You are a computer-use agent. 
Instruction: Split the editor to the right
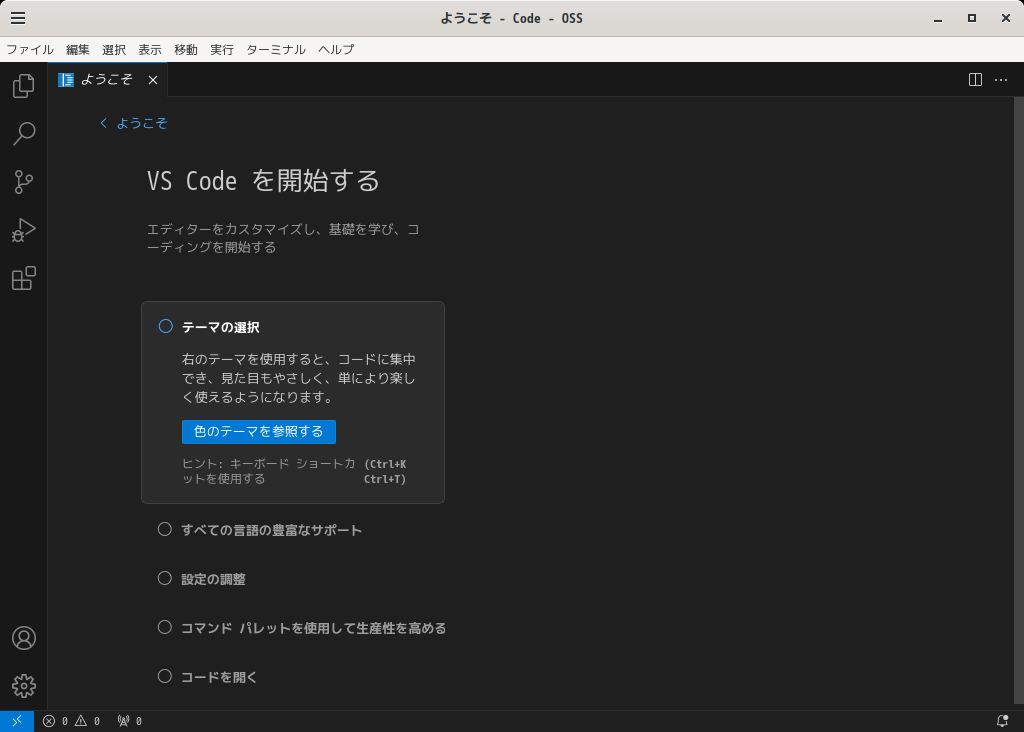point(975,80)
